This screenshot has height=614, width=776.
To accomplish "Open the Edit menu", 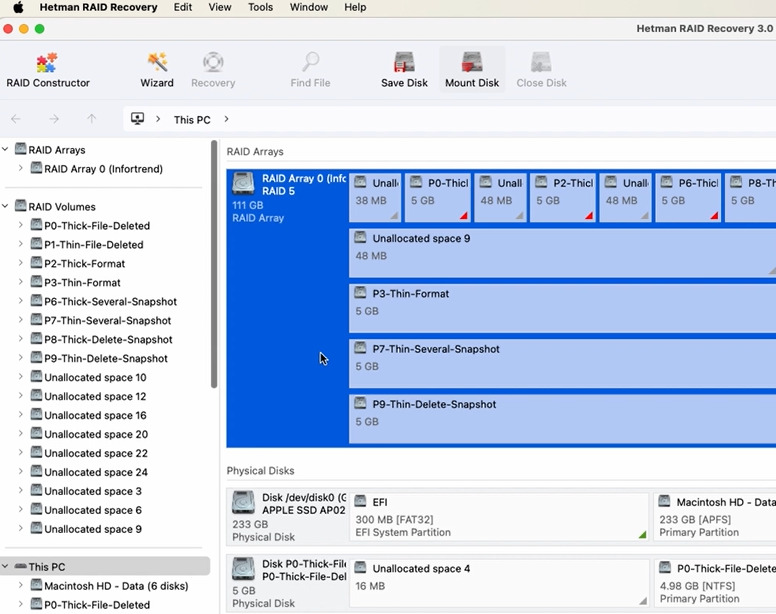I will pyautogui.click(x=183, y=7).
